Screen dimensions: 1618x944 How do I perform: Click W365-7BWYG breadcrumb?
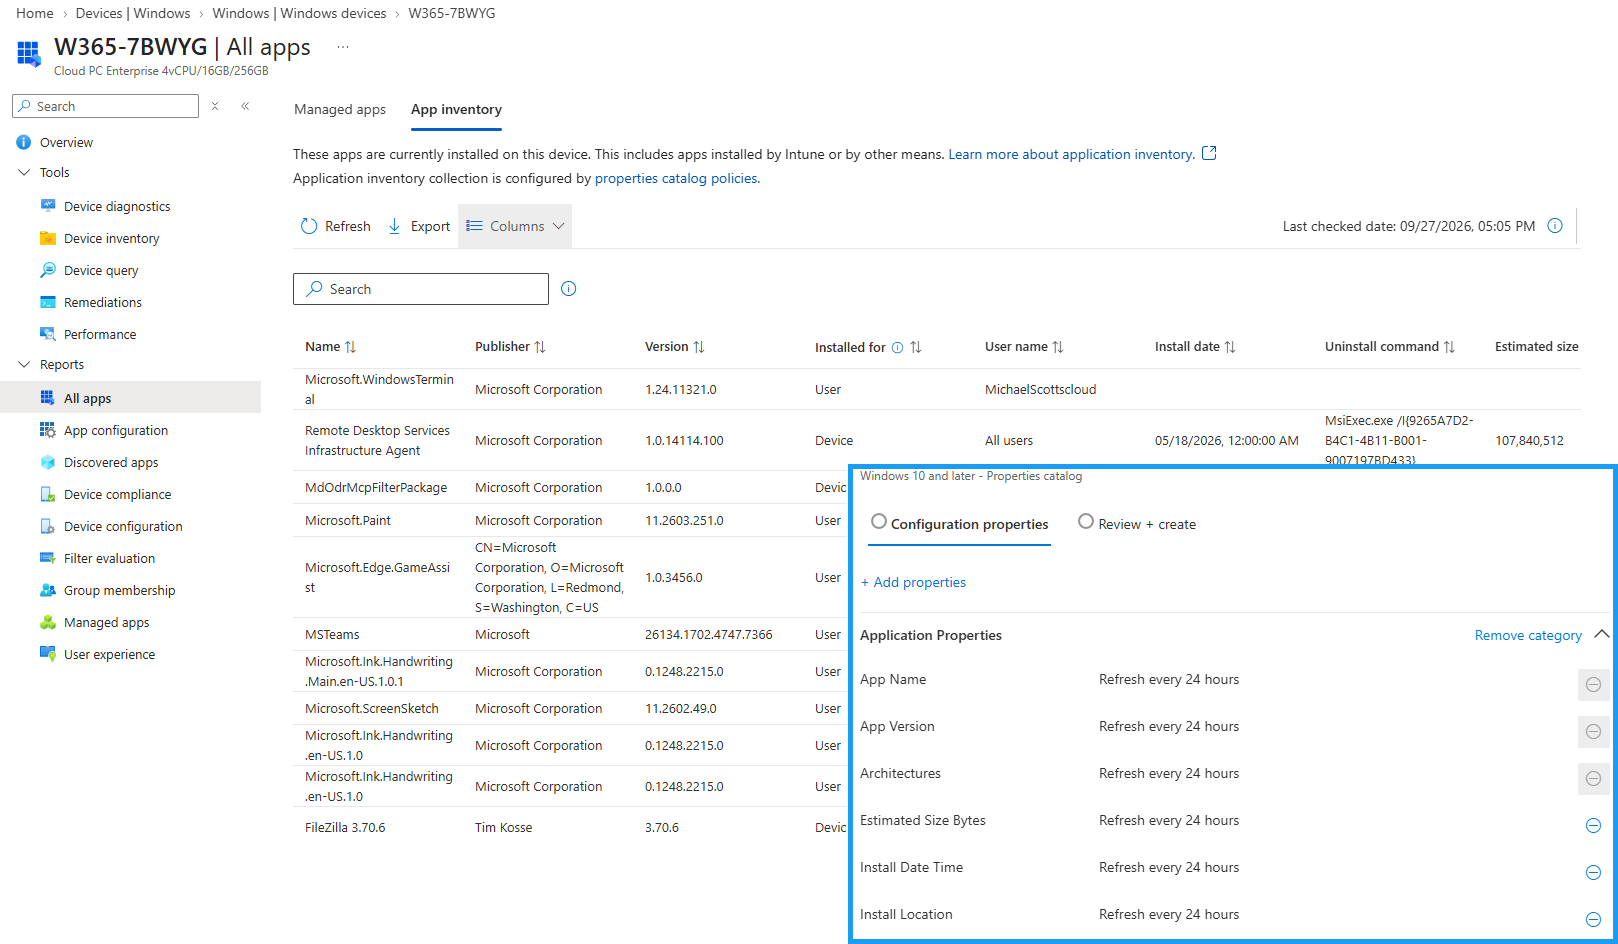pyautogui.click(x=452, y=13)
